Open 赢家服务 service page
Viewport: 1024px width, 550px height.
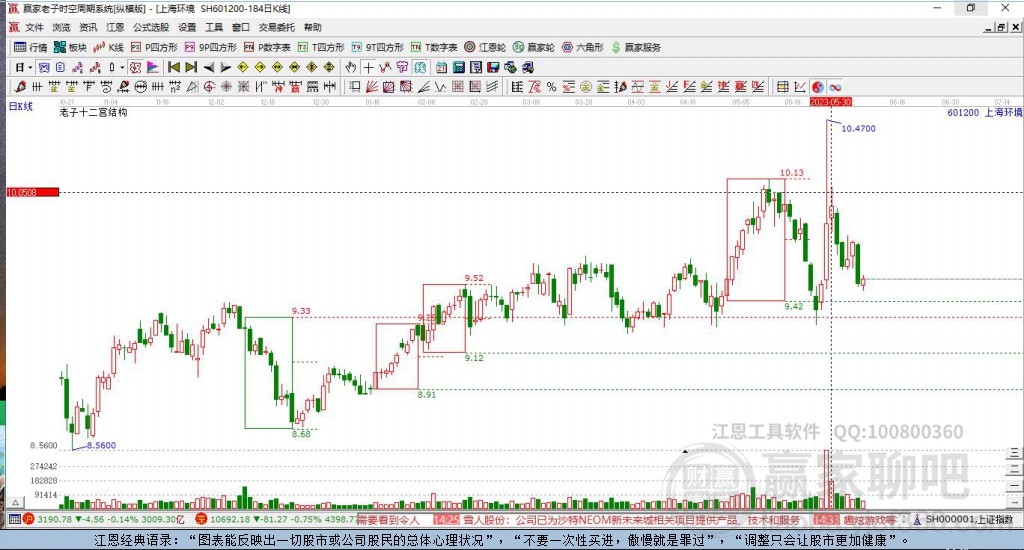click(x=635, y=47)
